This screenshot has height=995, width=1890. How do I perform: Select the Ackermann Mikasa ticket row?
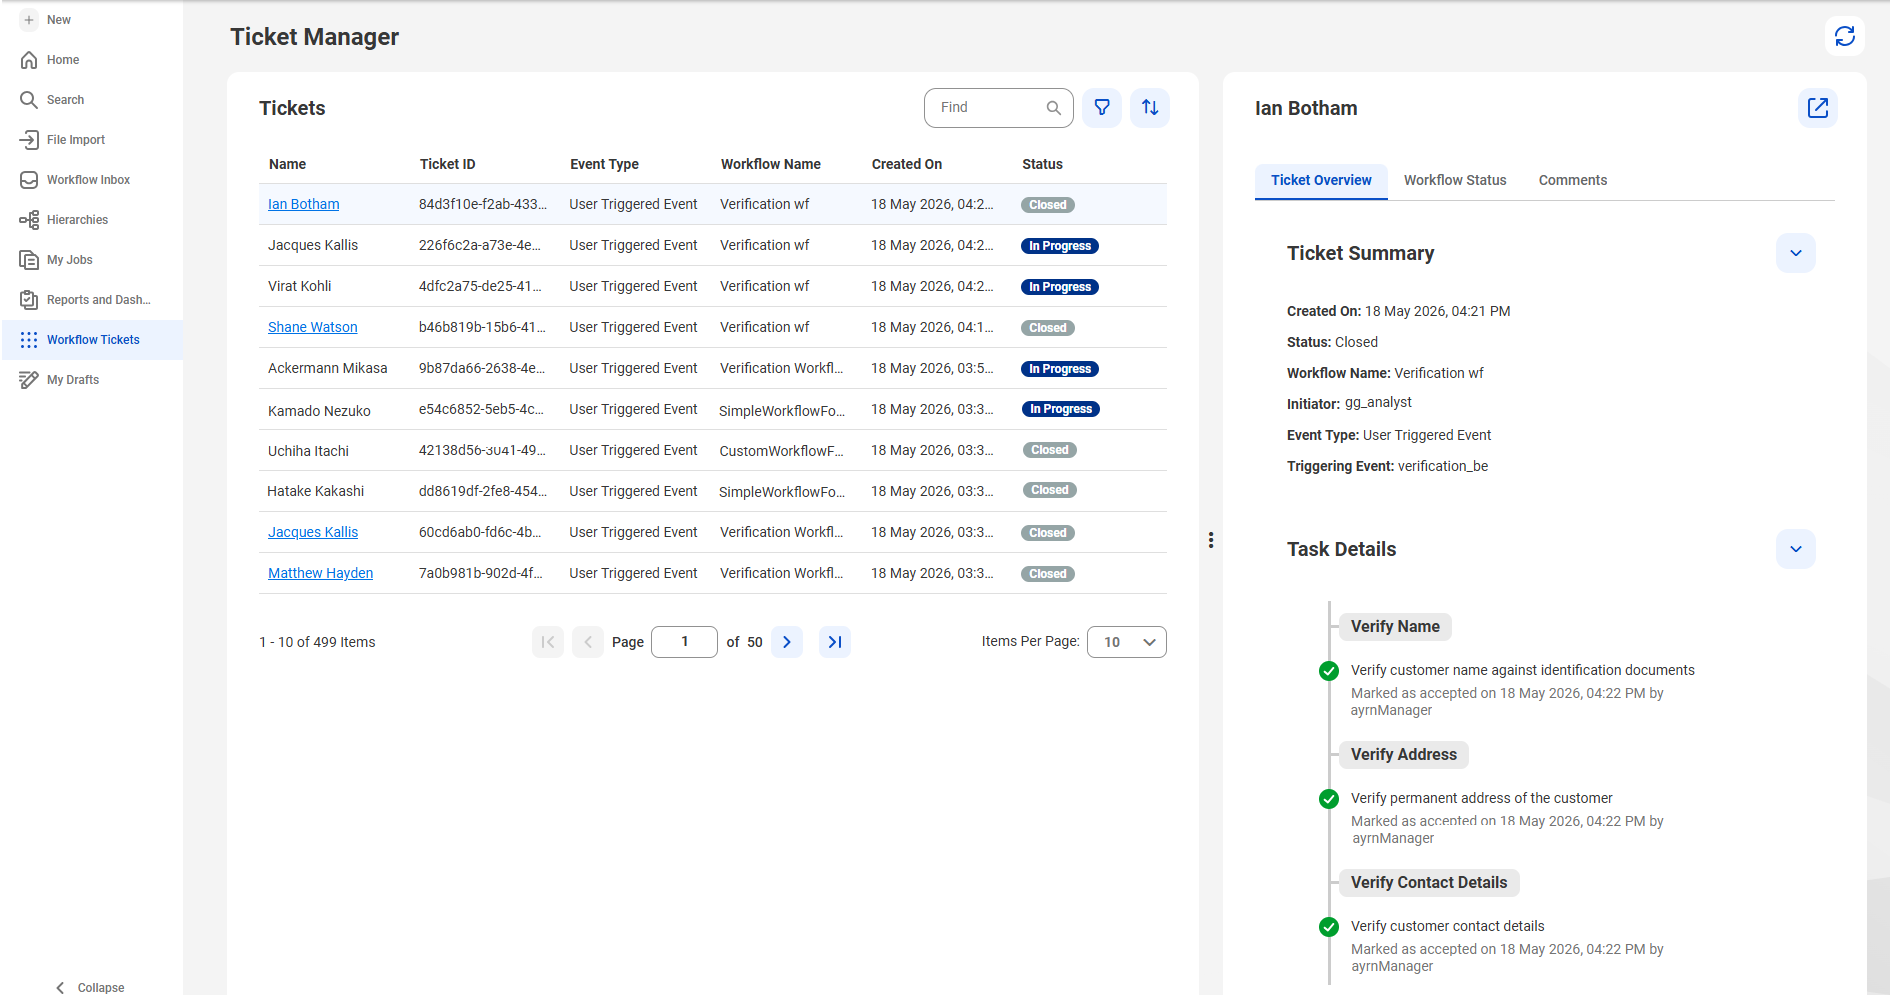[x=713, y=368]
